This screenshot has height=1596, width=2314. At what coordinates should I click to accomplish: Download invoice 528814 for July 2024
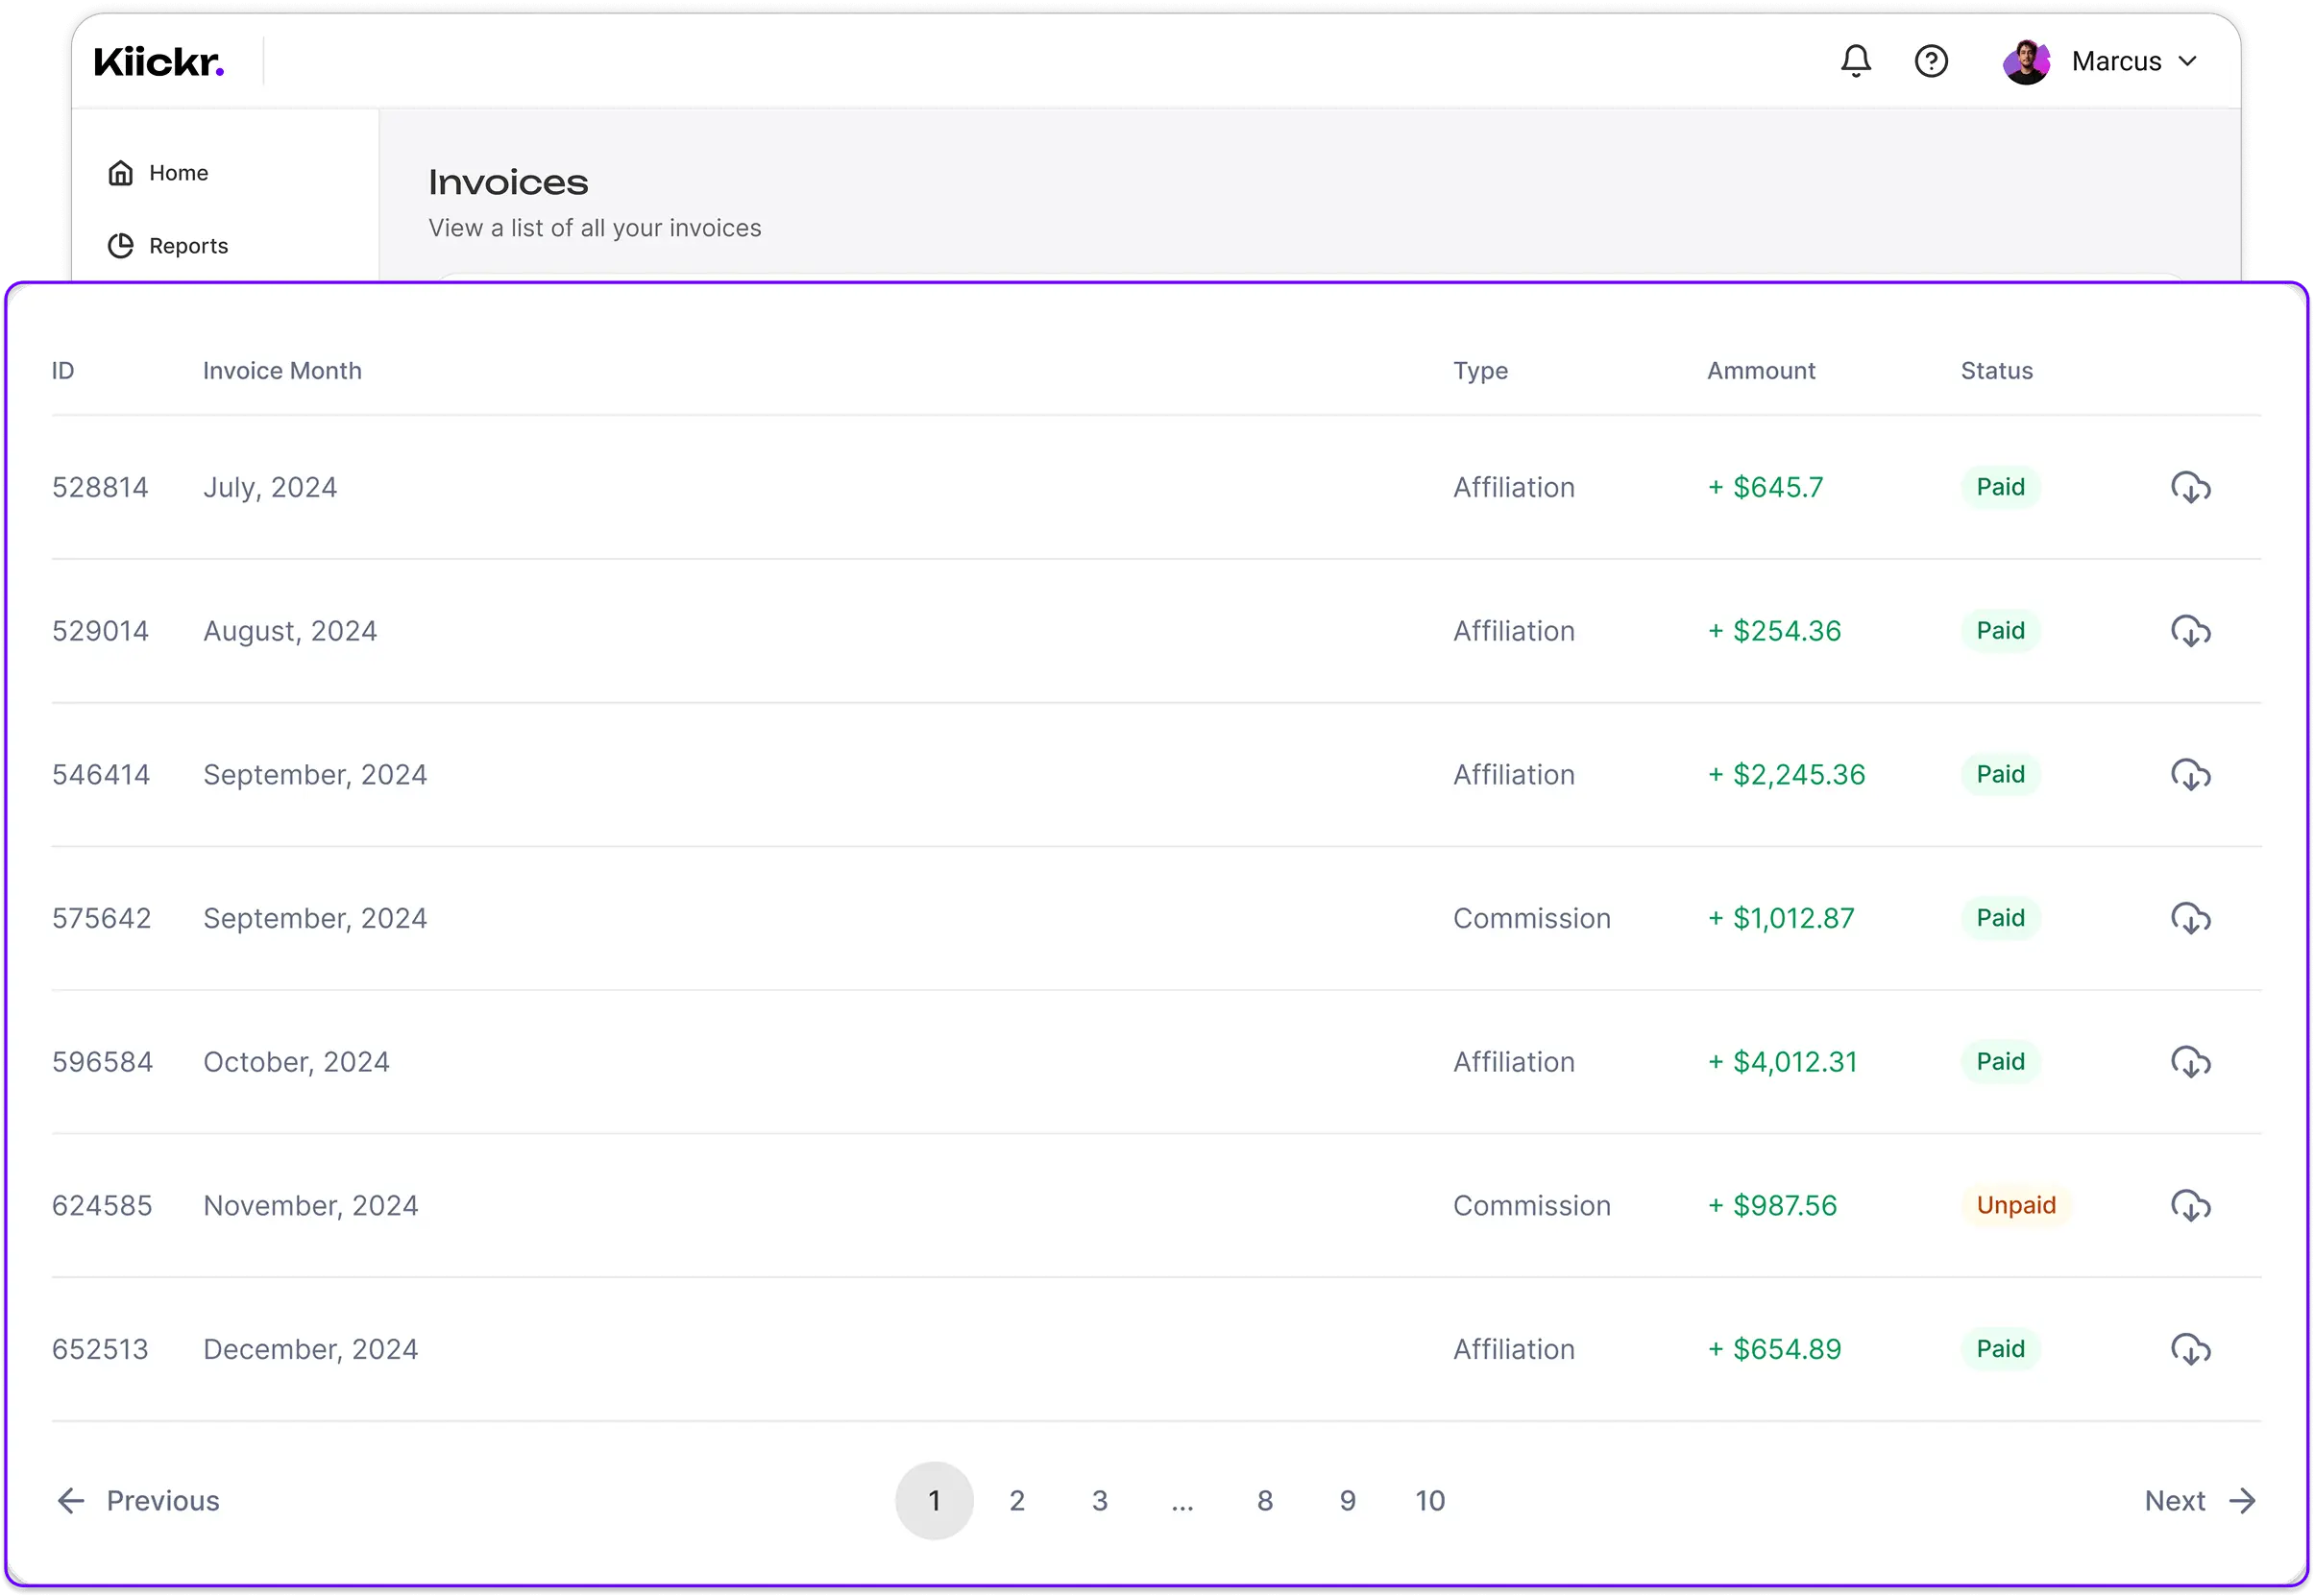tap(2191, 487)
